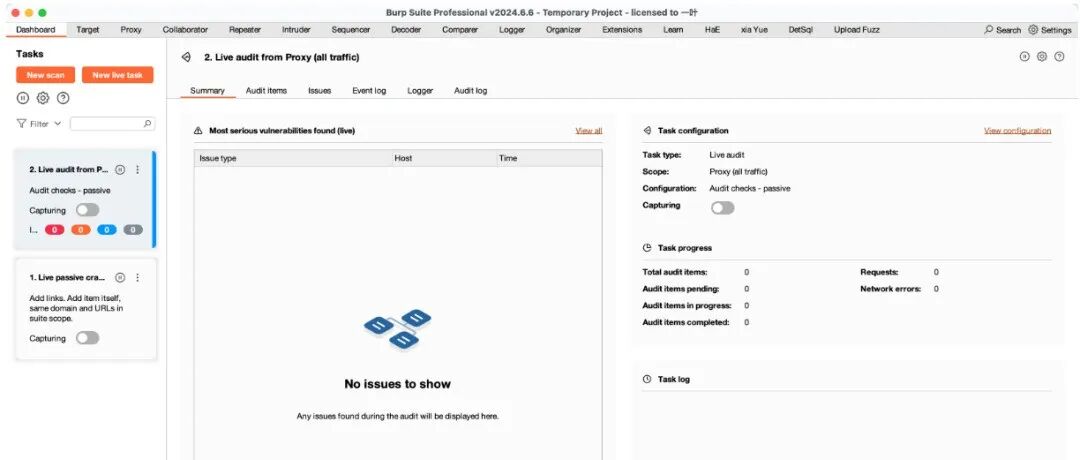This screenshot has width=1080, height=460.
Task: Sort issues by the Issue type column
Action: [x=292, y=158]
